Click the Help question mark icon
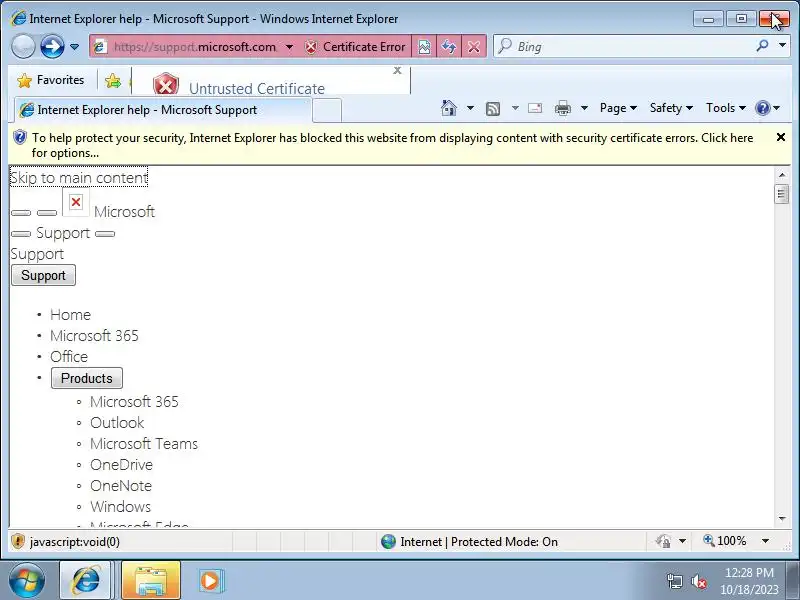800x600 pixels. click(x=763, y=108)
